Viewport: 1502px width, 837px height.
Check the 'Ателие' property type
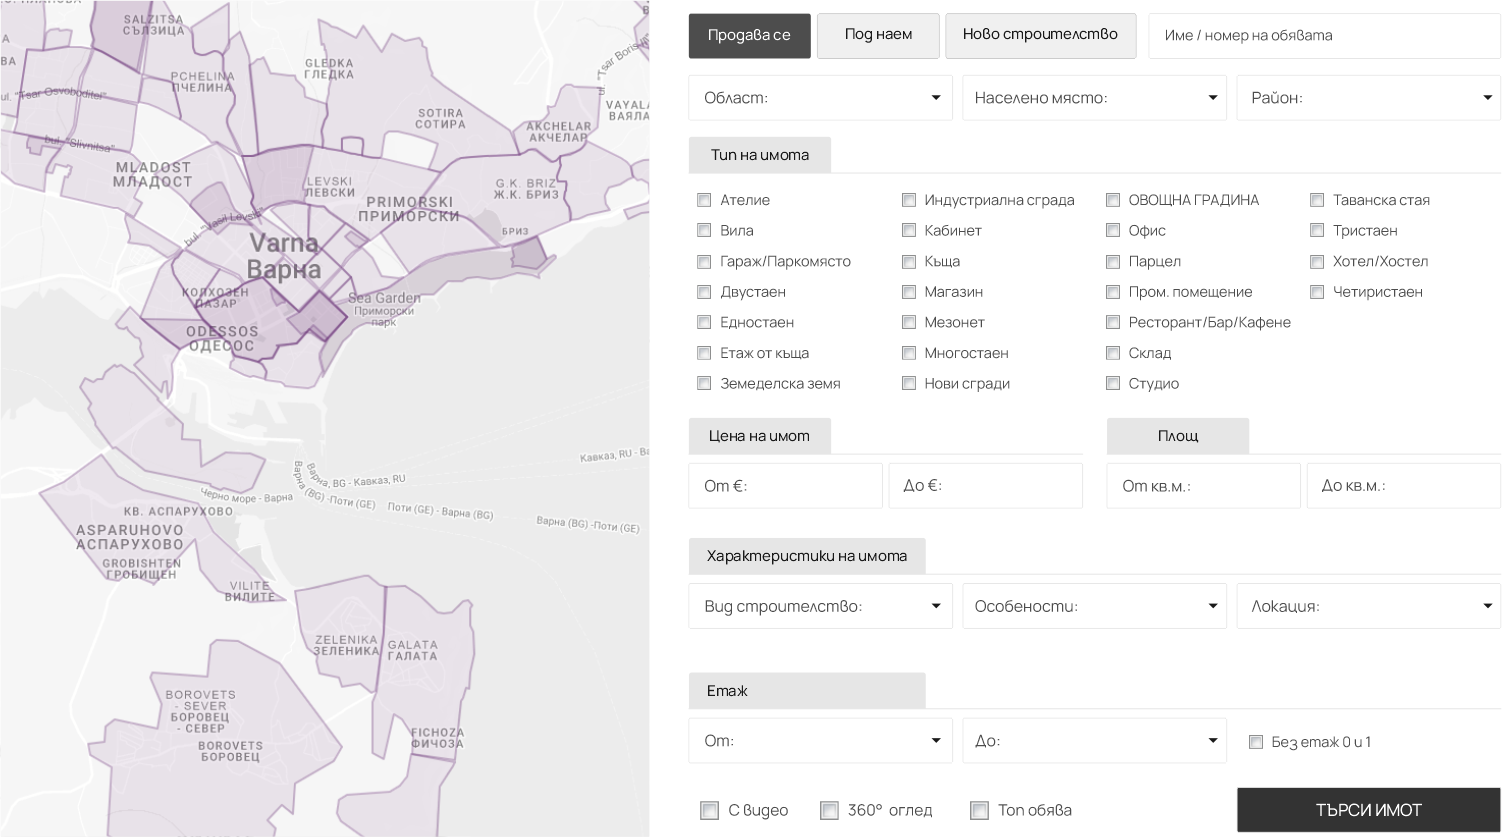[x=705, y=200]
